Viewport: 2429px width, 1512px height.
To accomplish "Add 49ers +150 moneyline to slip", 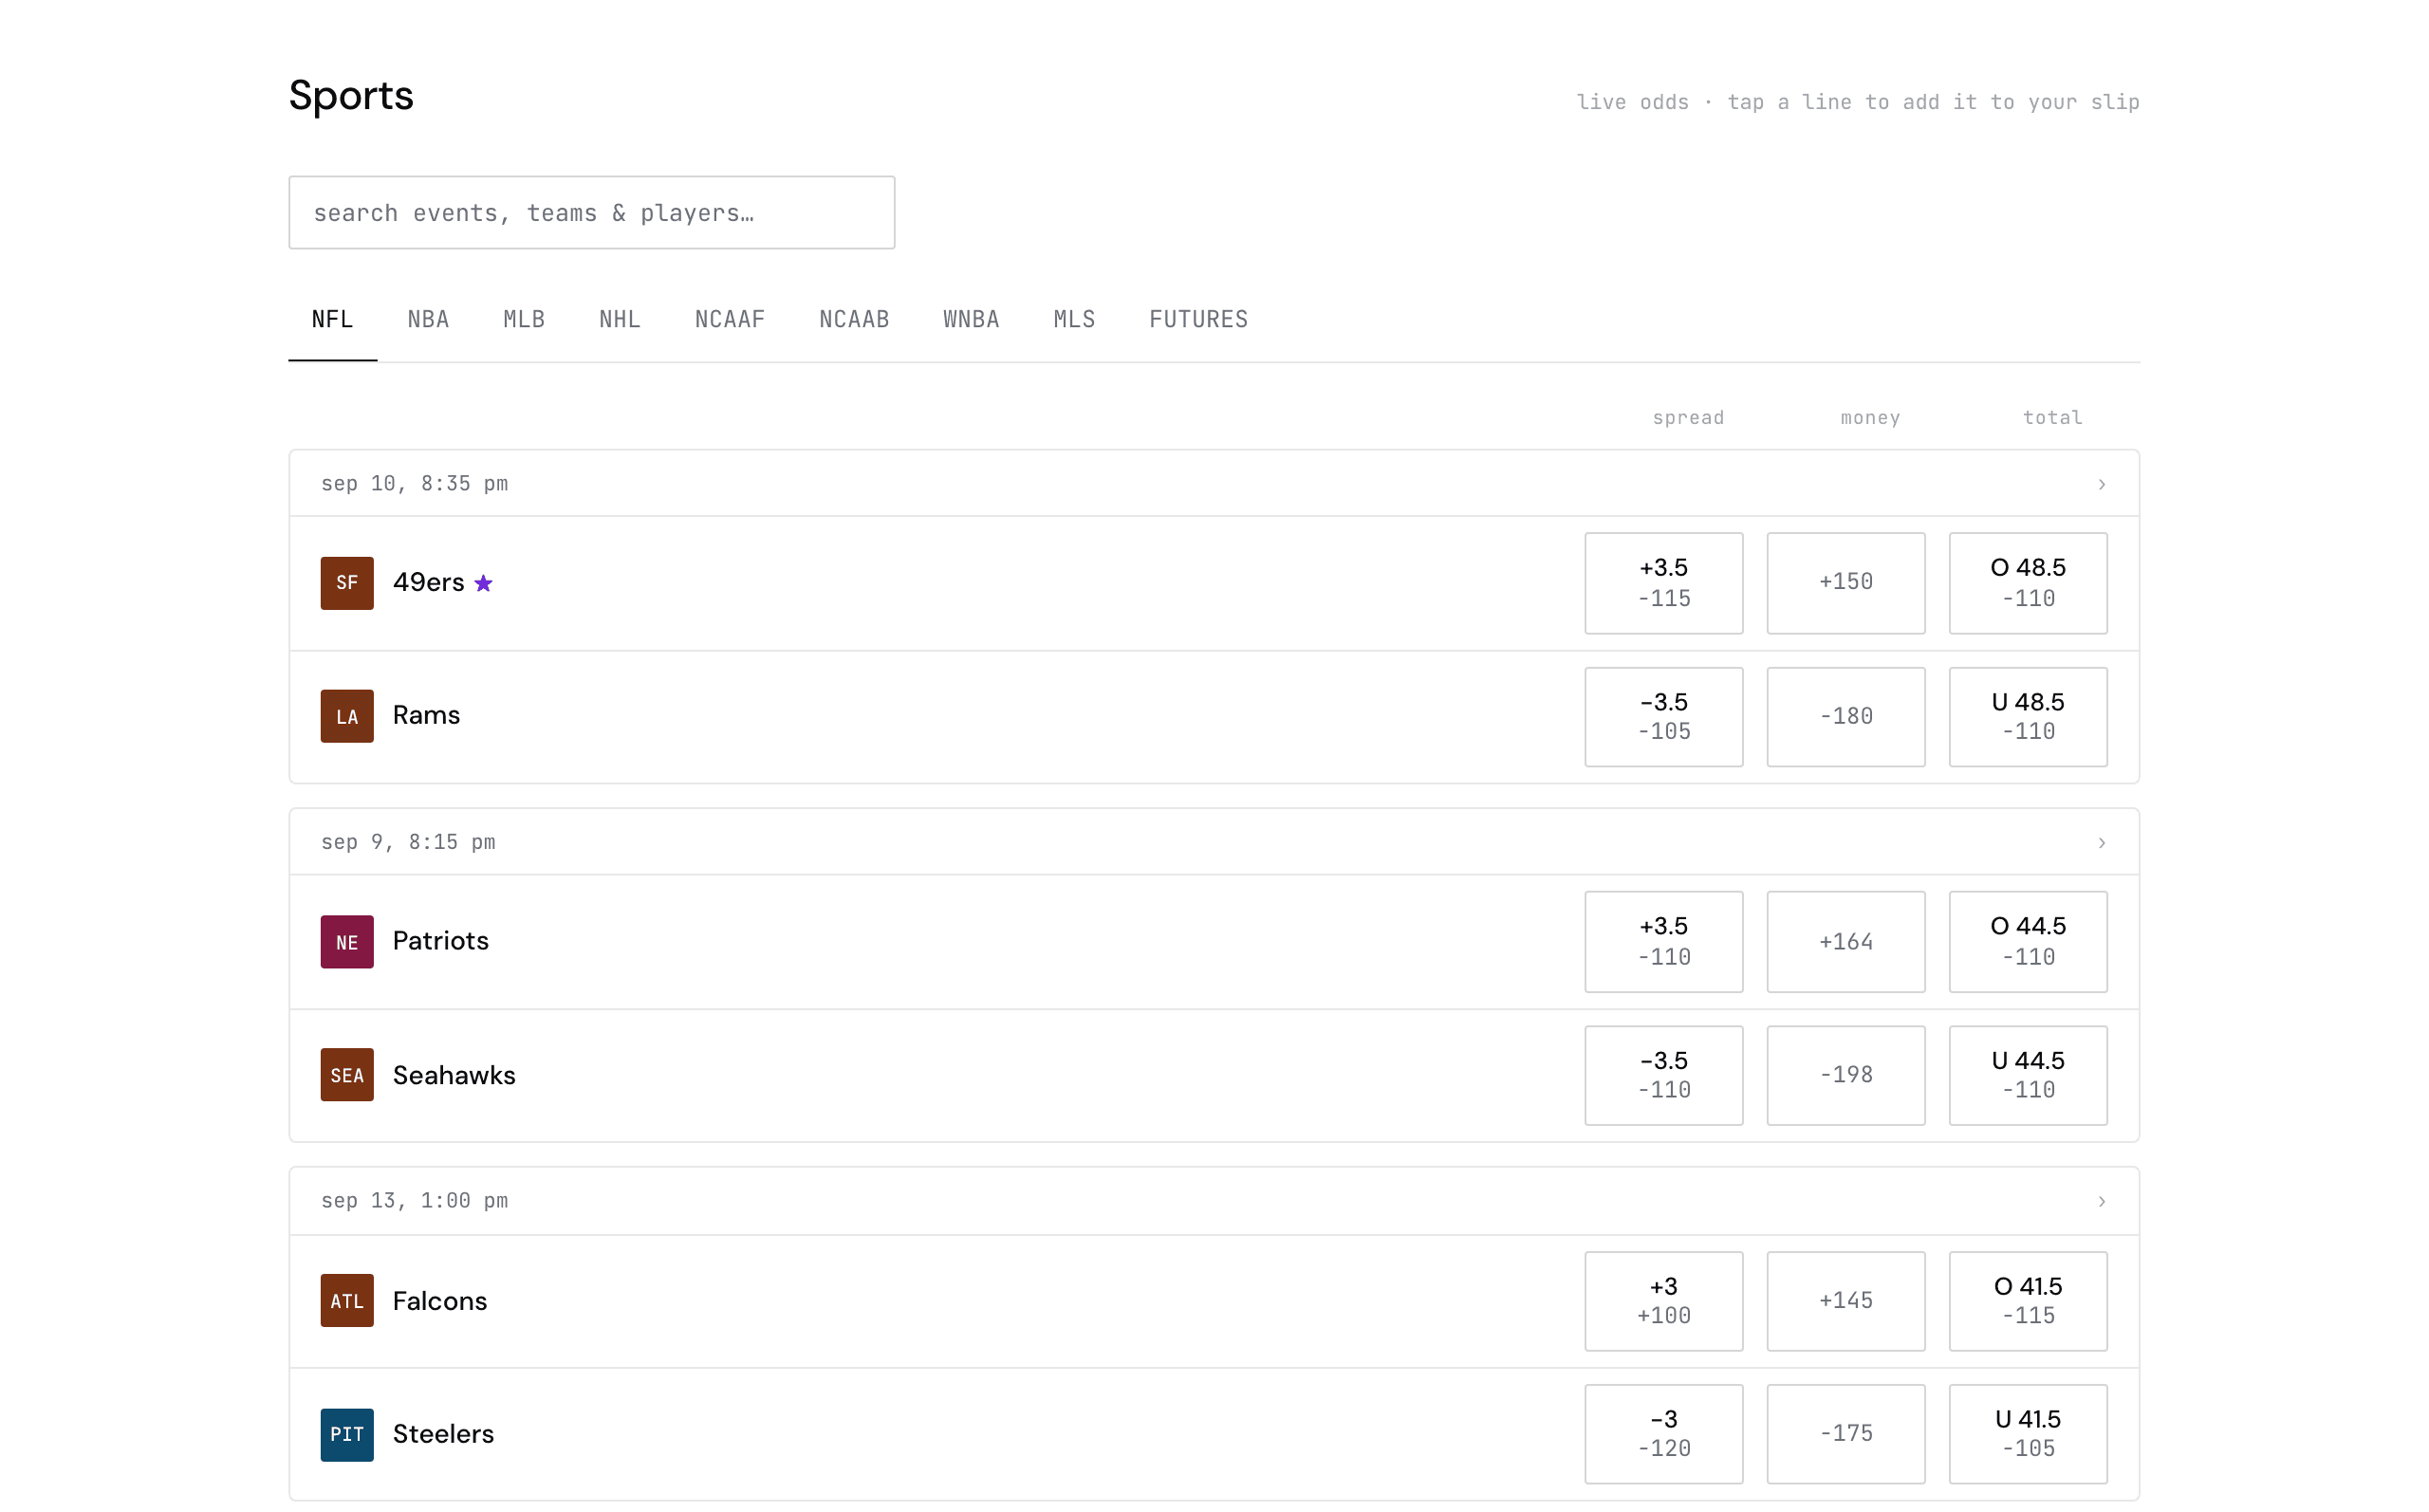I will 1846,583.
